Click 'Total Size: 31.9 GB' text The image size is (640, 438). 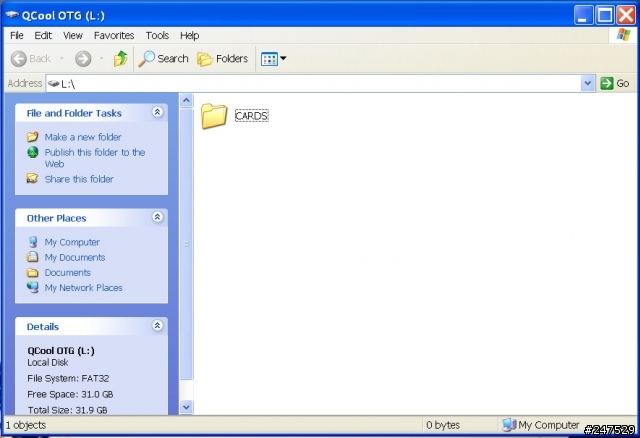tap(67, 410)
